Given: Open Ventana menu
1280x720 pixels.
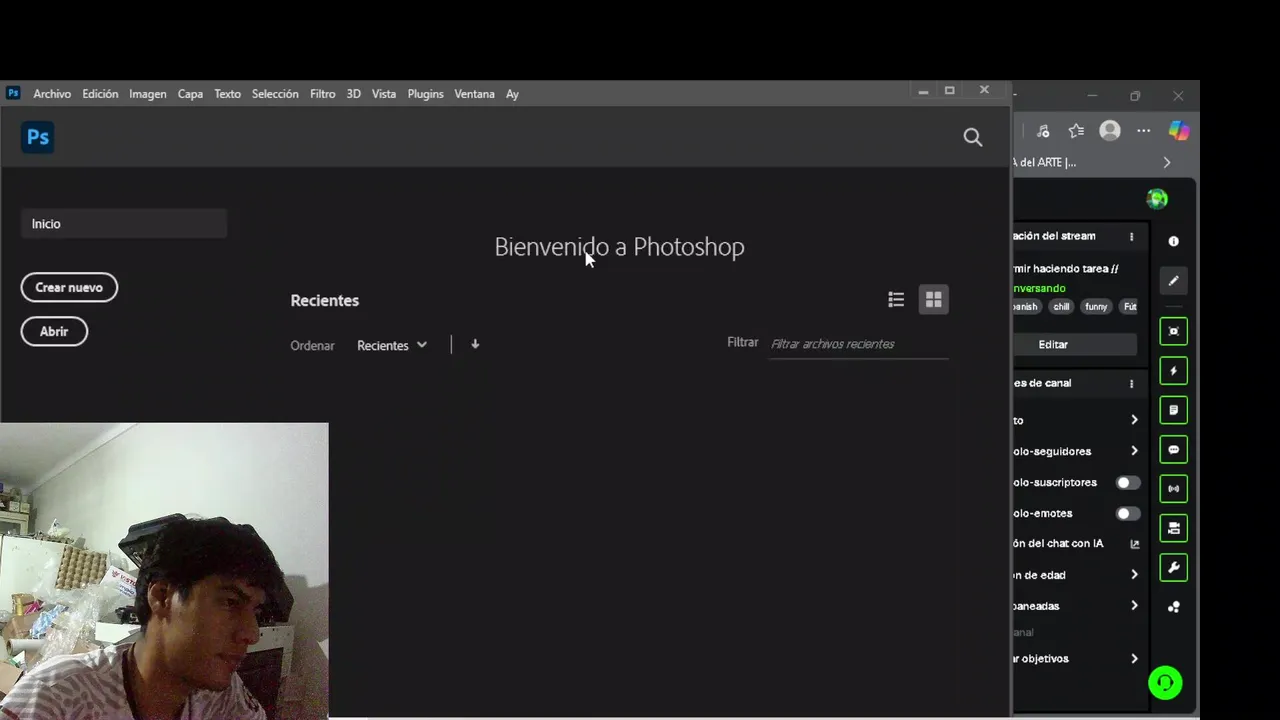Looking at the screenshot, I should coord(474,94).
